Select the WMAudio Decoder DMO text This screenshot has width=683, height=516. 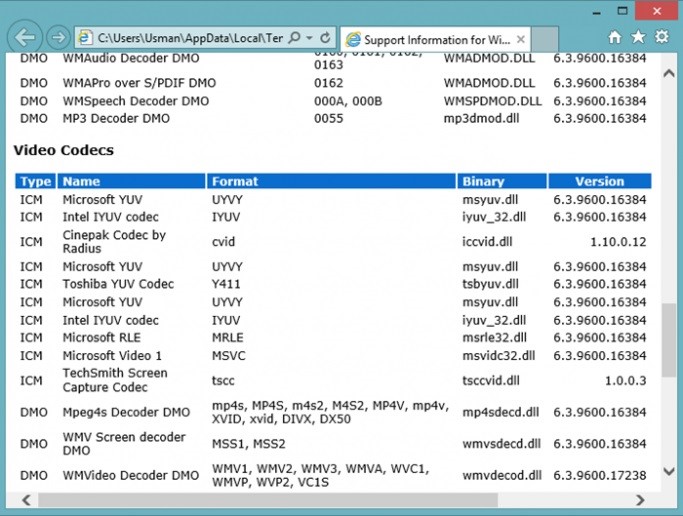(x=131, y=58)
